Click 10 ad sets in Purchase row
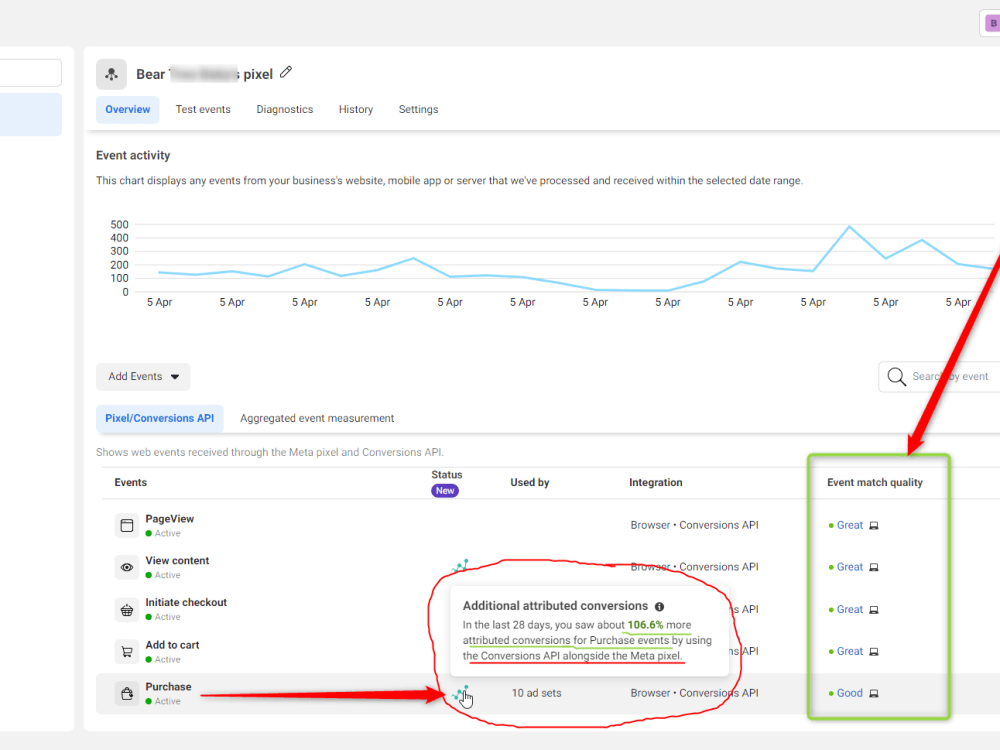 tap(536, 693)
